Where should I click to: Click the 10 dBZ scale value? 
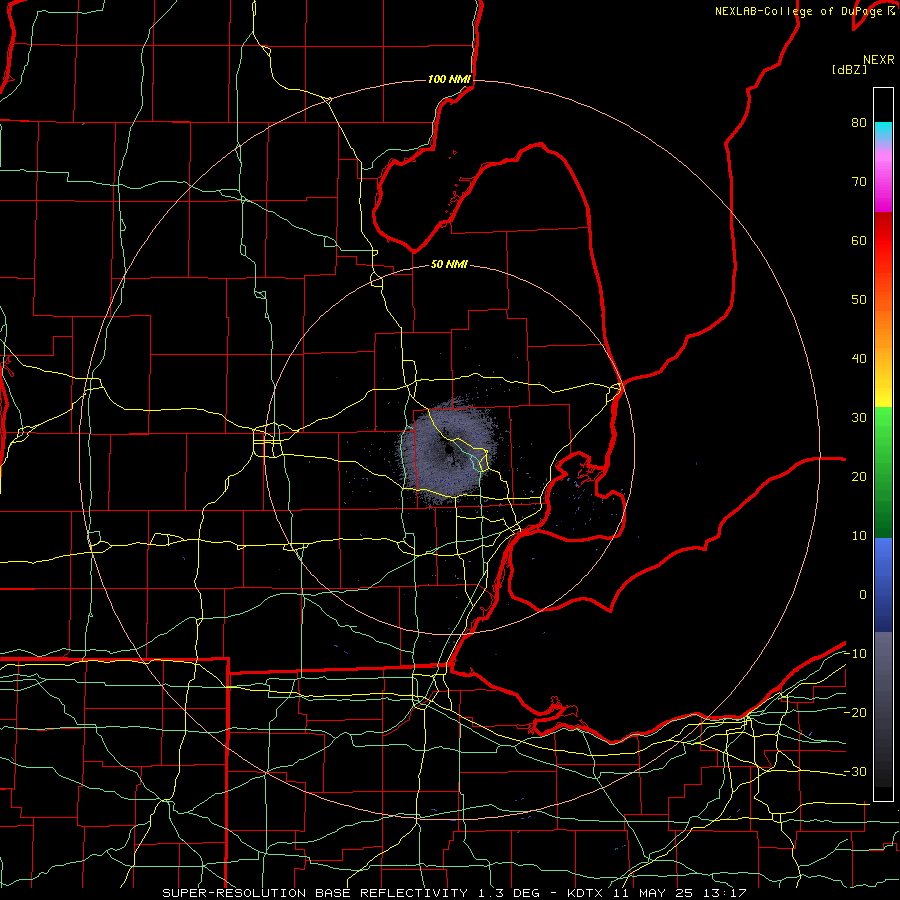[859, 536]
